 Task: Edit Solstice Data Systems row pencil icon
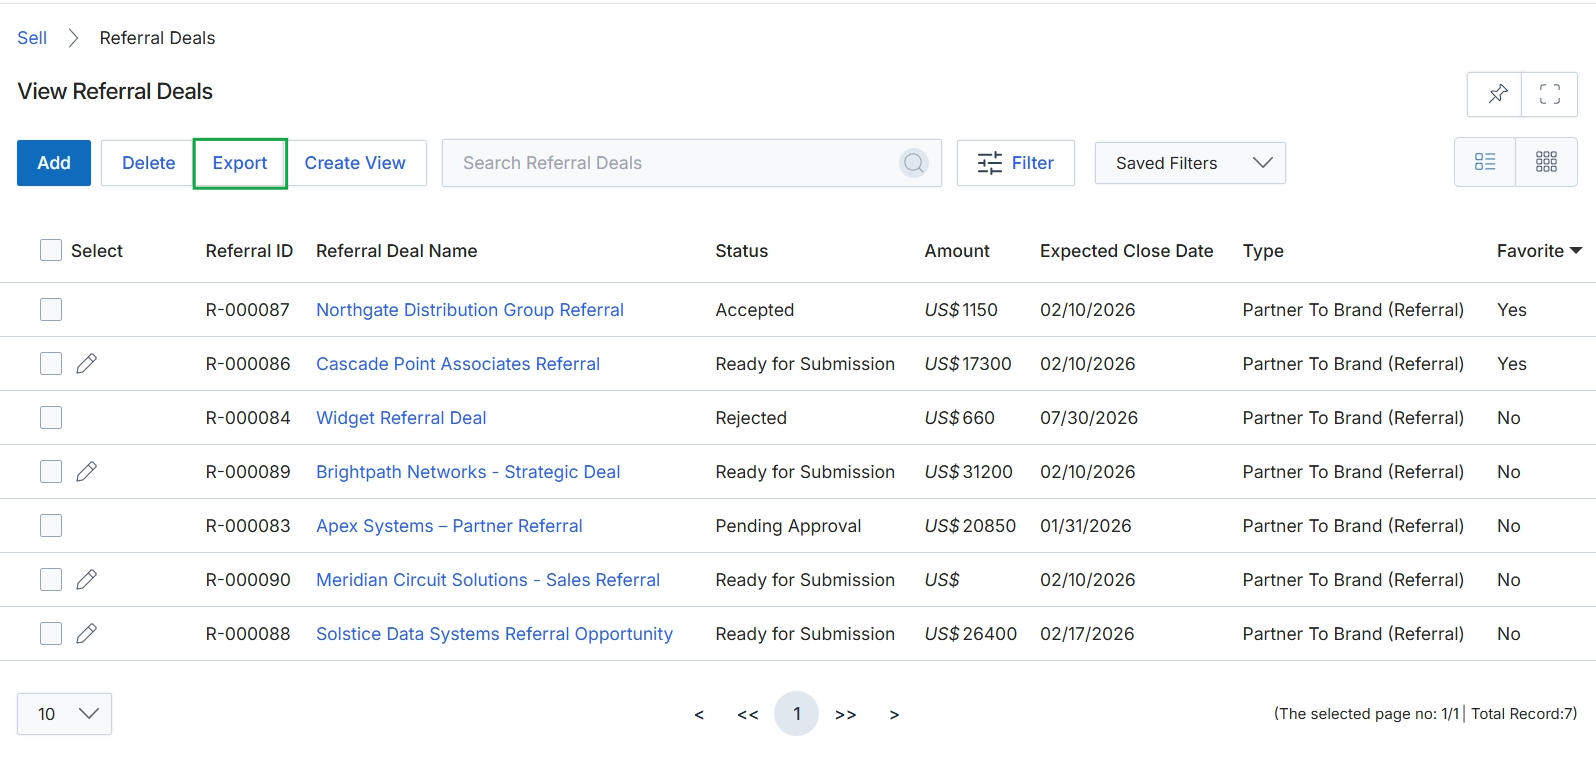[x=87, y=634]
